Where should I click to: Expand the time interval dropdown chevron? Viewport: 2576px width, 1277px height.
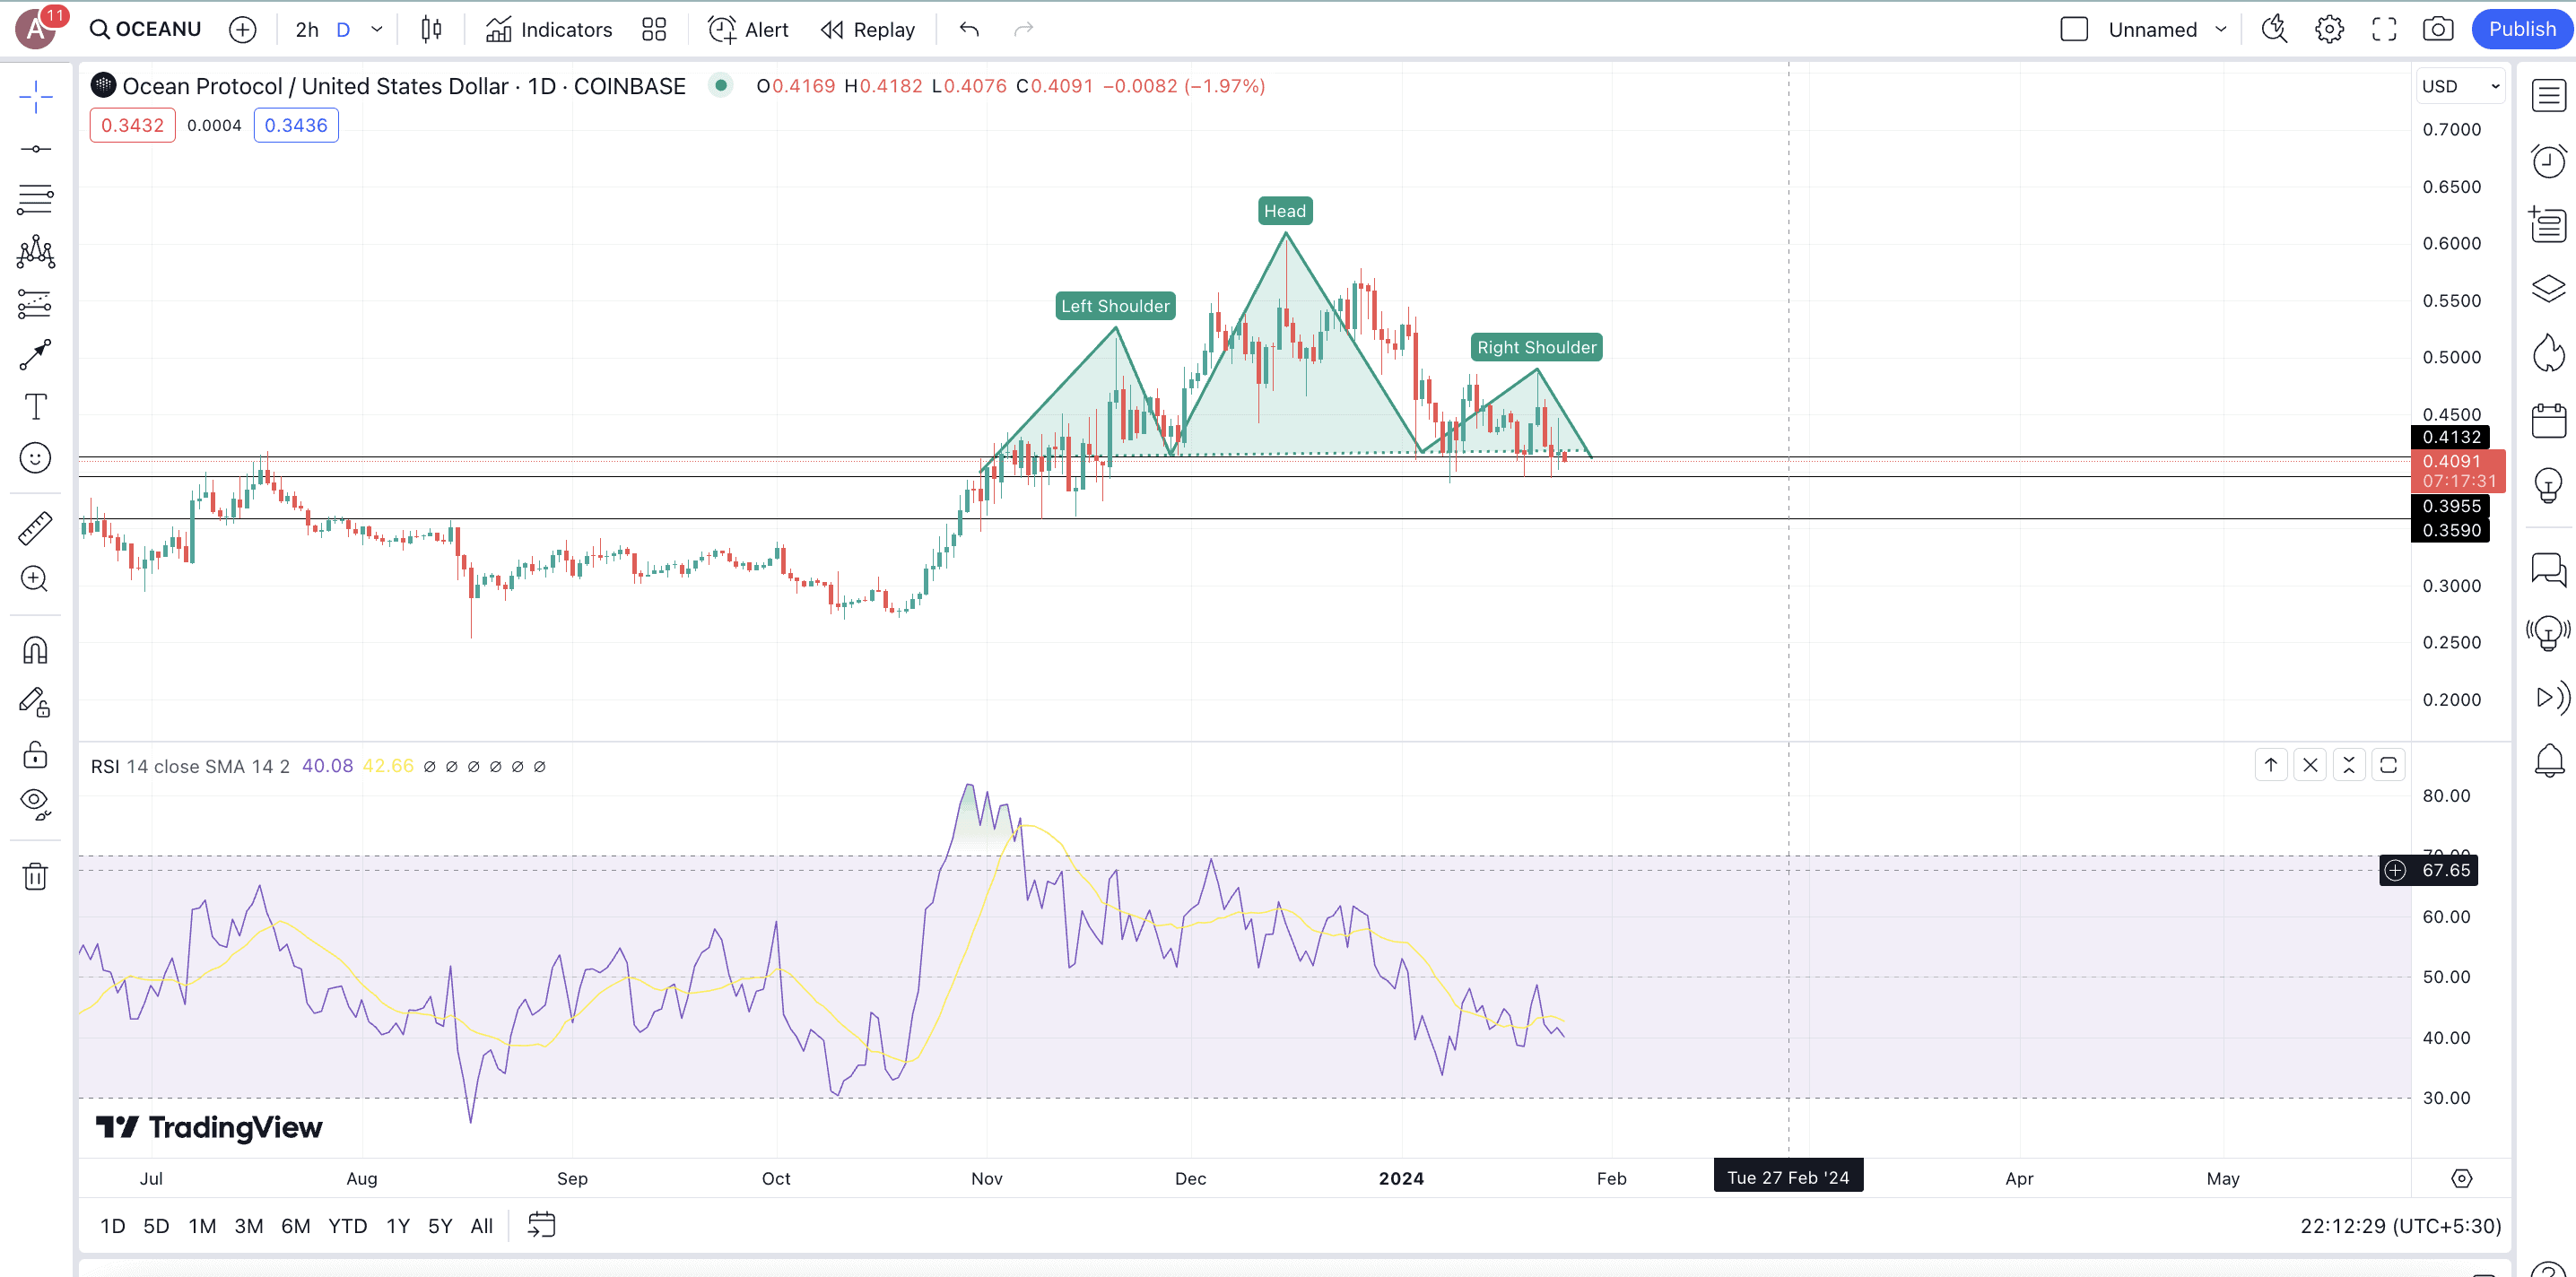377,29
